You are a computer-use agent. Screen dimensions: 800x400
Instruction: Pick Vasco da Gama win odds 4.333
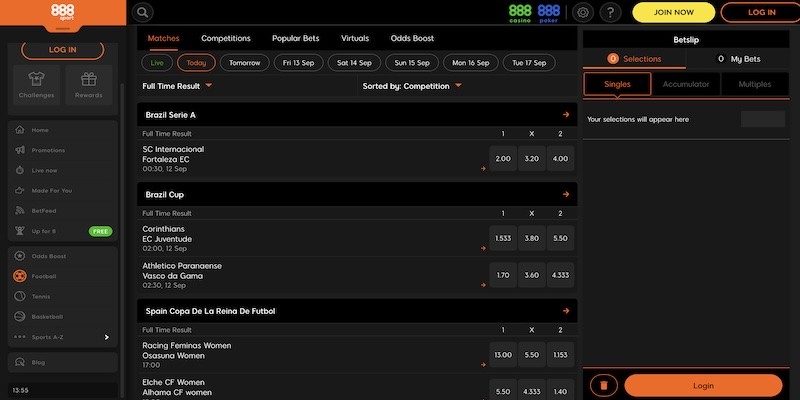pos(560,275)
